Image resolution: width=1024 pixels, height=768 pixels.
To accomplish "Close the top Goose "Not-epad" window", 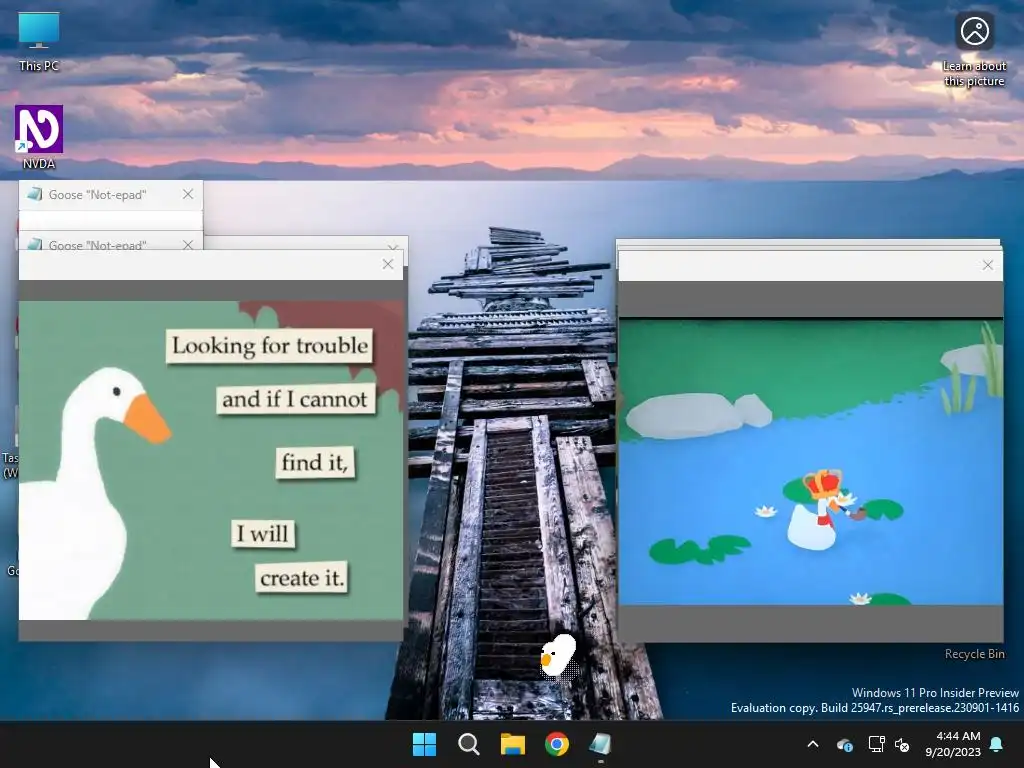I will [x=188, y=194].
